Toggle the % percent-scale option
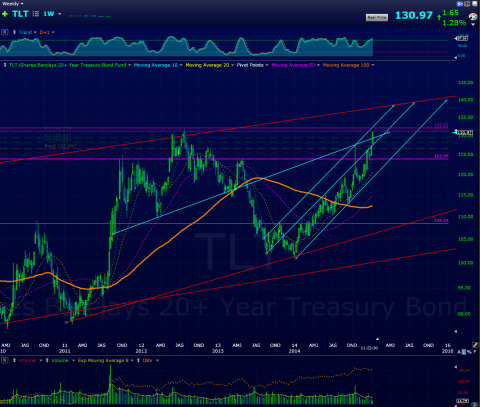Viewport: 480px width, 407px height. pos(469,352)
